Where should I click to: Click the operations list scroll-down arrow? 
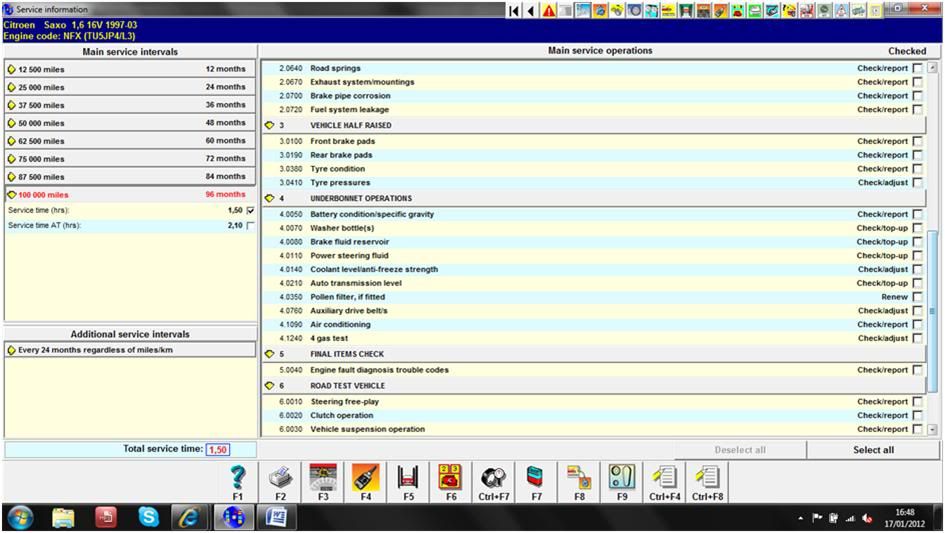pos(932,429)
